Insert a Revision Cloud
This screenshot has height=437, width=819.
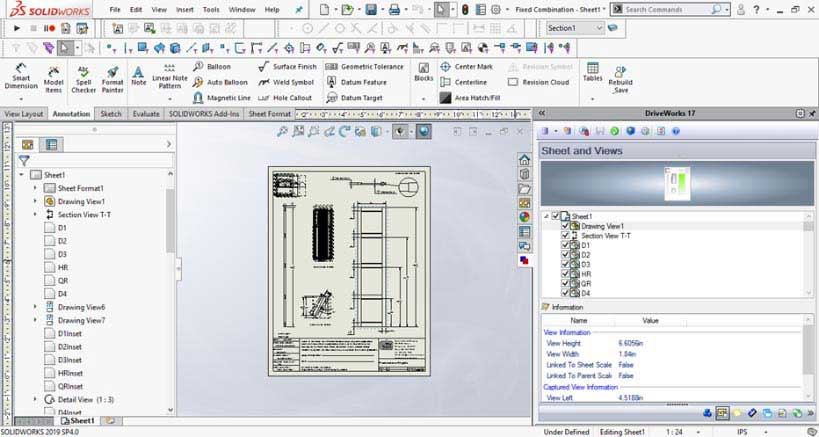539,82
